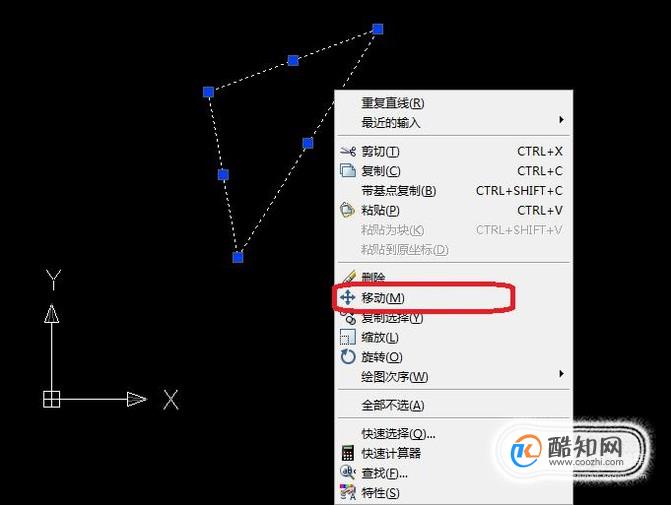Image resolution: width=671 pixels, height=505 pixels.
Task: Click the scale icon beside 缩放(L)
Action: 347,337
